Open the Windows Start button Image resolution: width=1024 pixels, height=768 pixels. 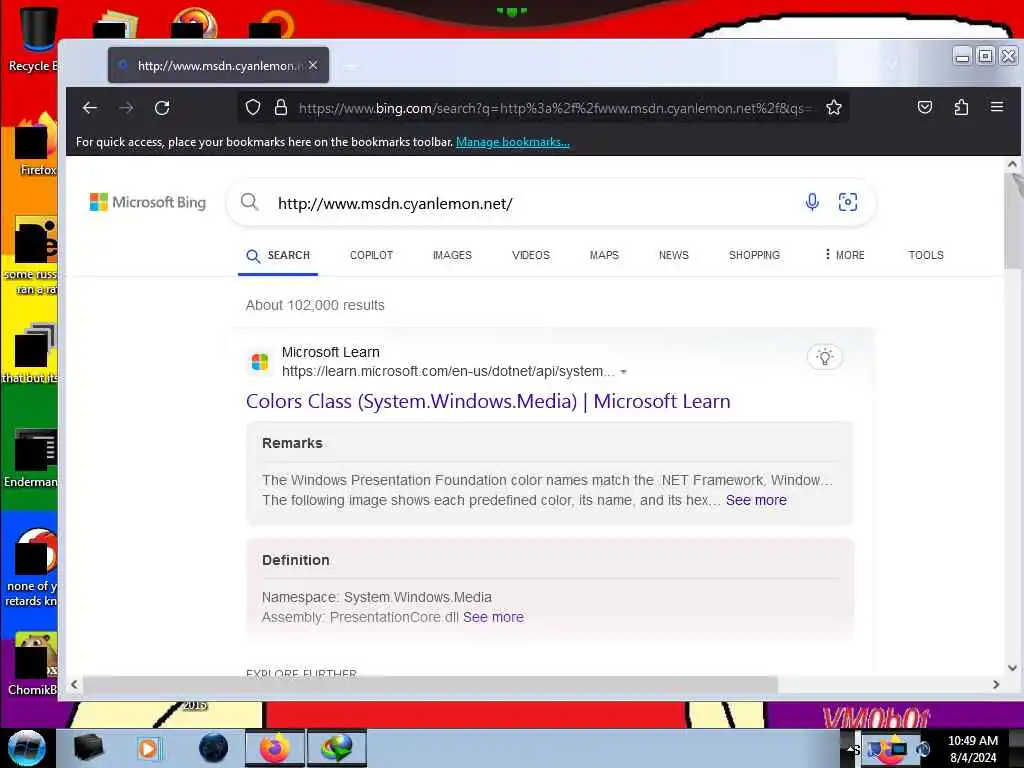pos(27,748)
